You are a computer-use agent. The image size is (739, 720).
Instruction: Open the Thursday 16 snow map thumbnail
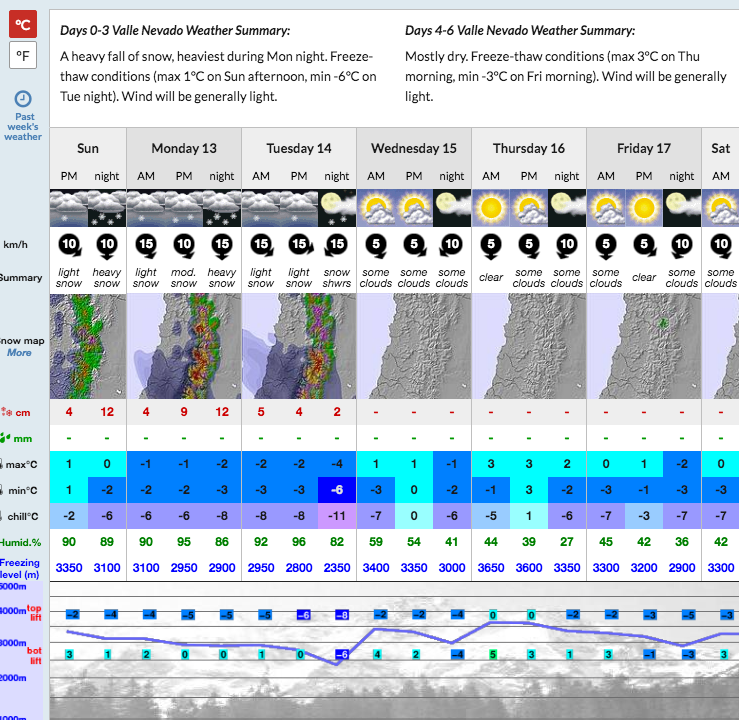pyautogui.click(x=529, y=346)
